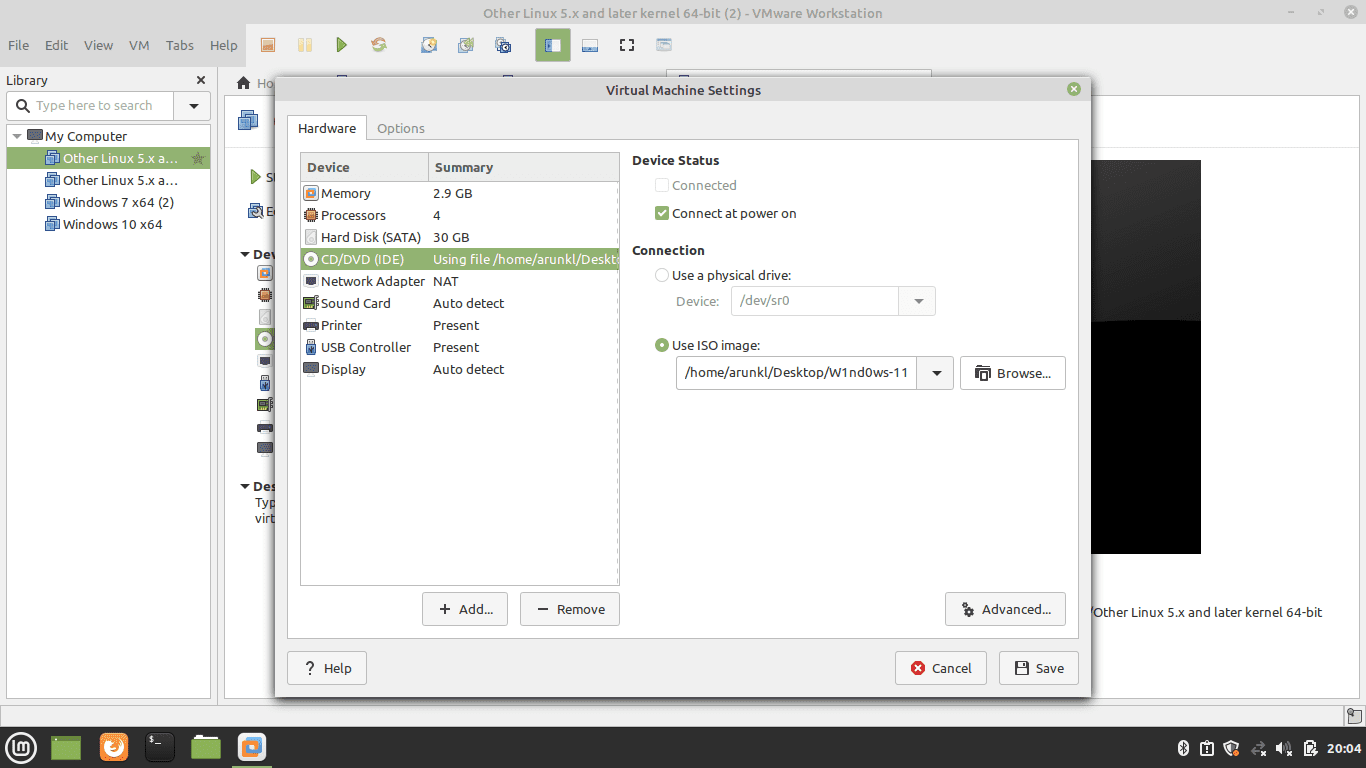Image resolution: width=1366 pixels, height=768 pixels.
Task: Click the Home tab house icon
Action: click(243, 83)
